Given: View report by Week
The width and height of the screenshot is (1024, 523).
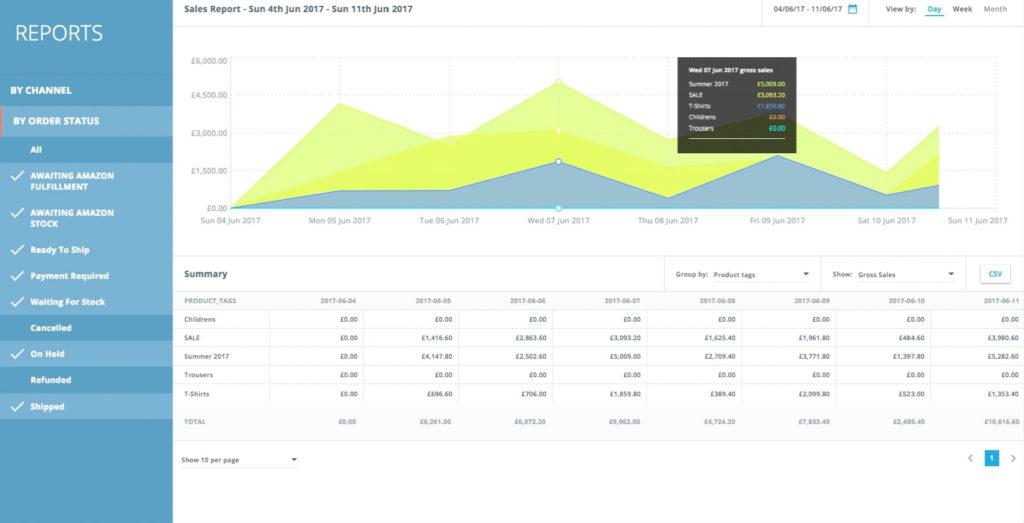Looking at the screenshot, I should coord(962,9).
